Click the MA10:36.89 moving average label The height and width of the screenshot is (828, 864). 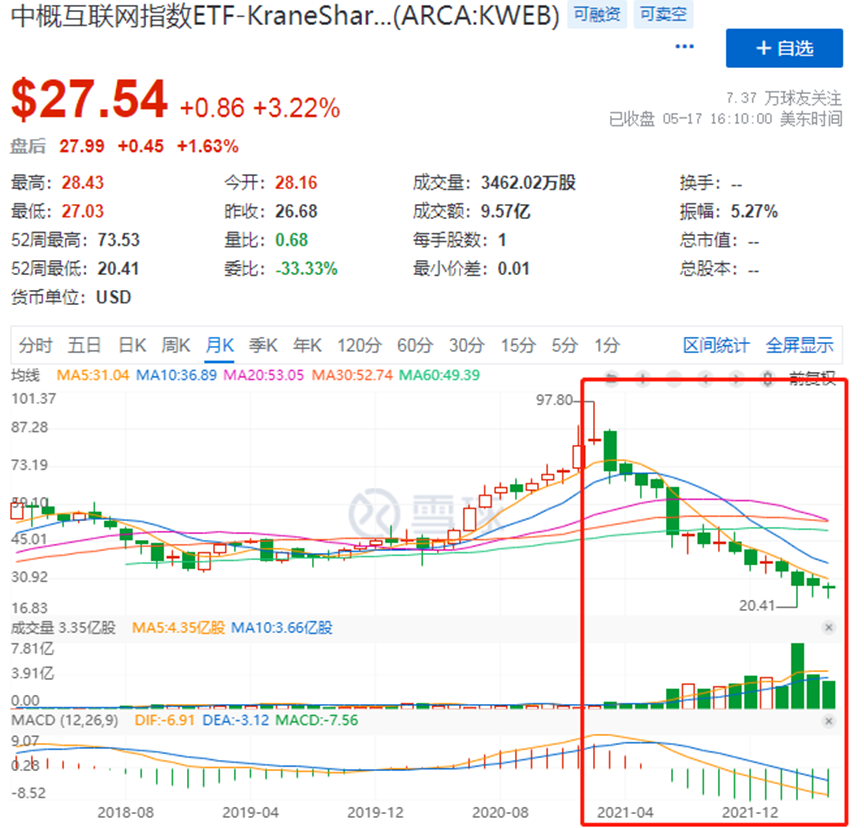176,375
